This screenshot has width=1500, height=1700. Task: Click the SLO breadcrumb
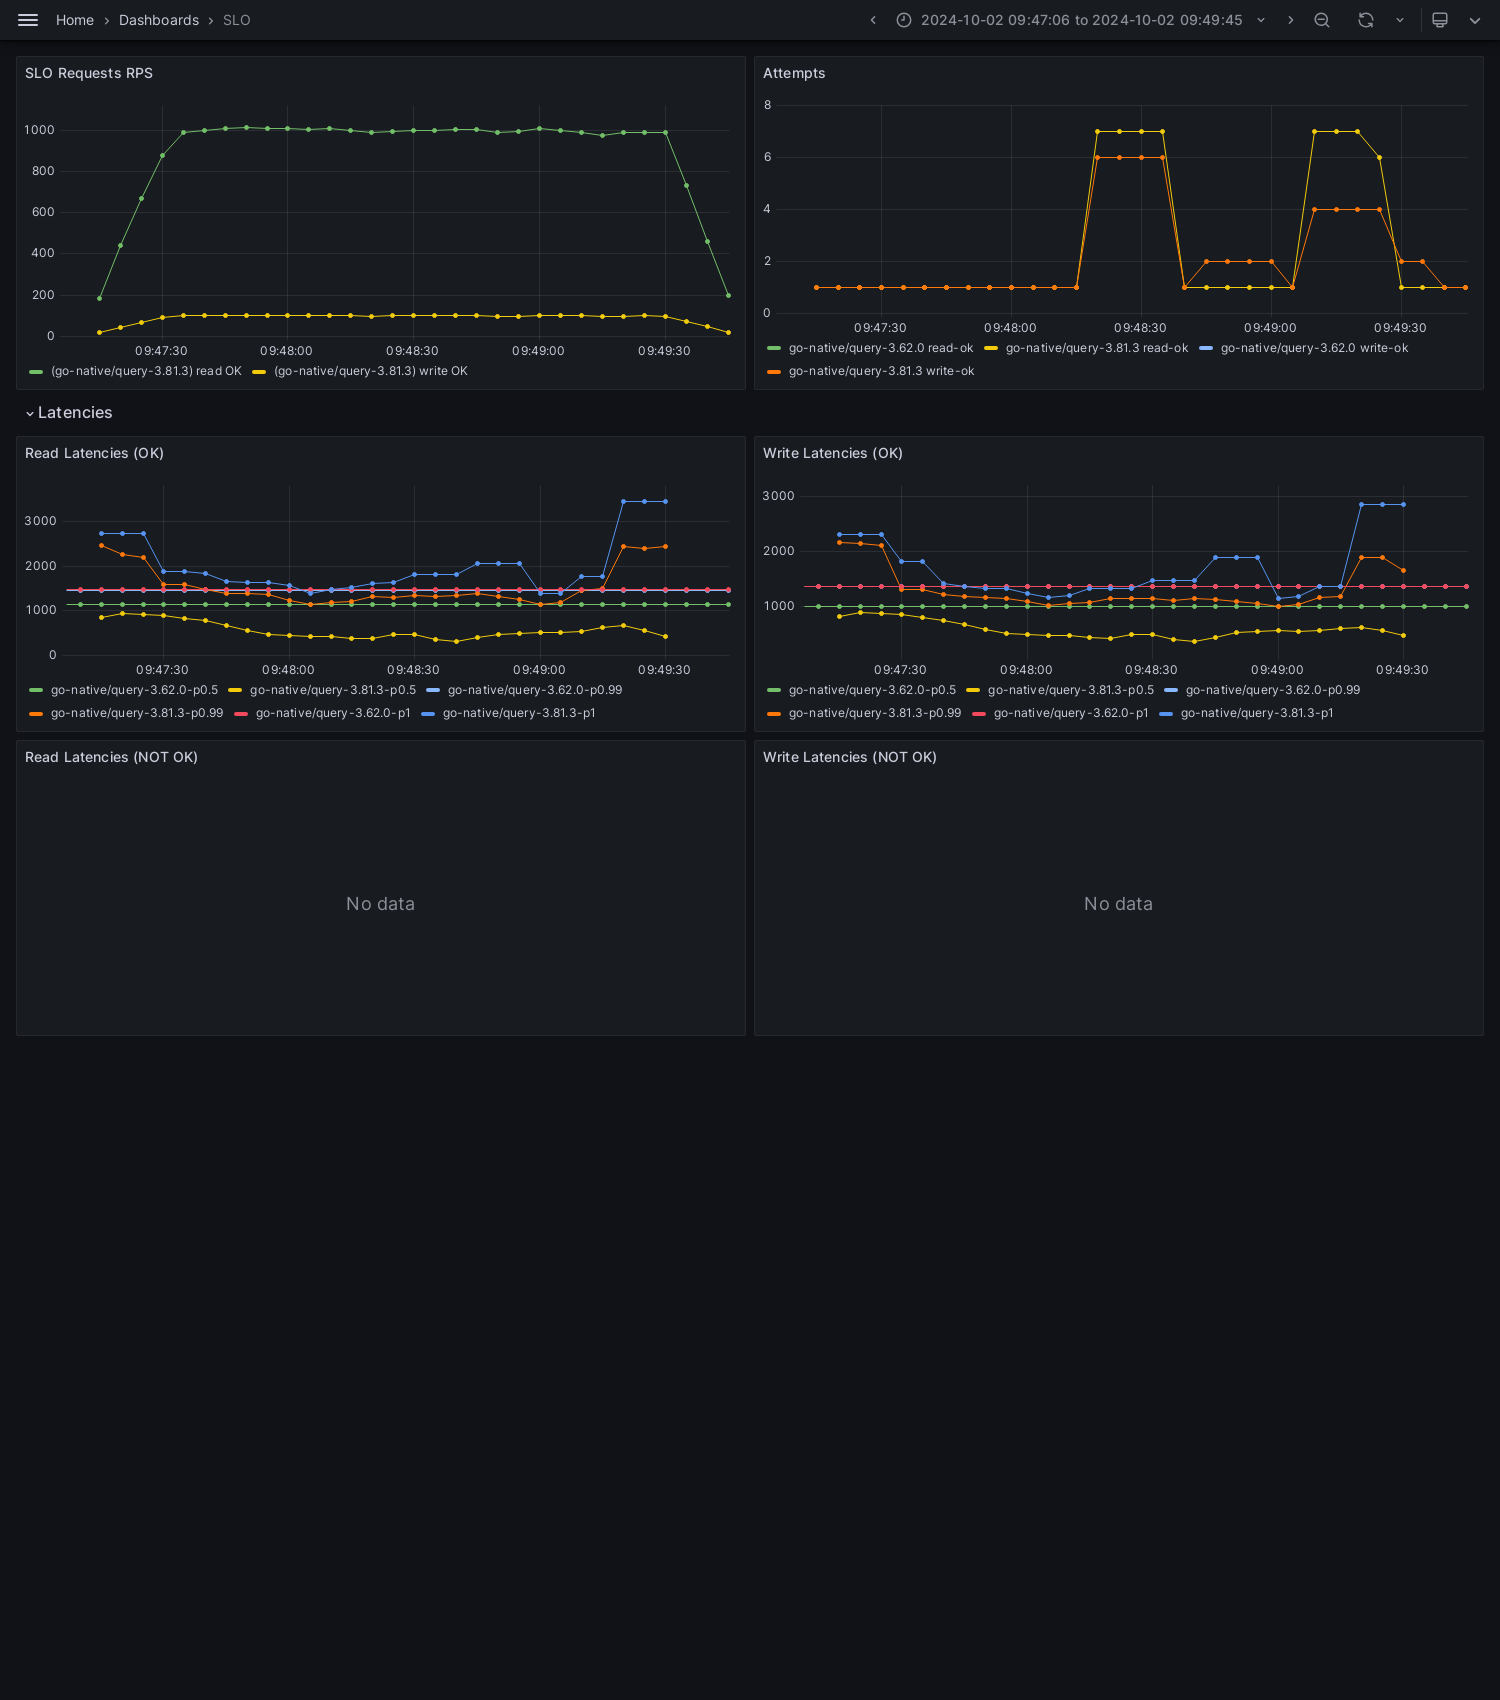[x=237, y=20]
